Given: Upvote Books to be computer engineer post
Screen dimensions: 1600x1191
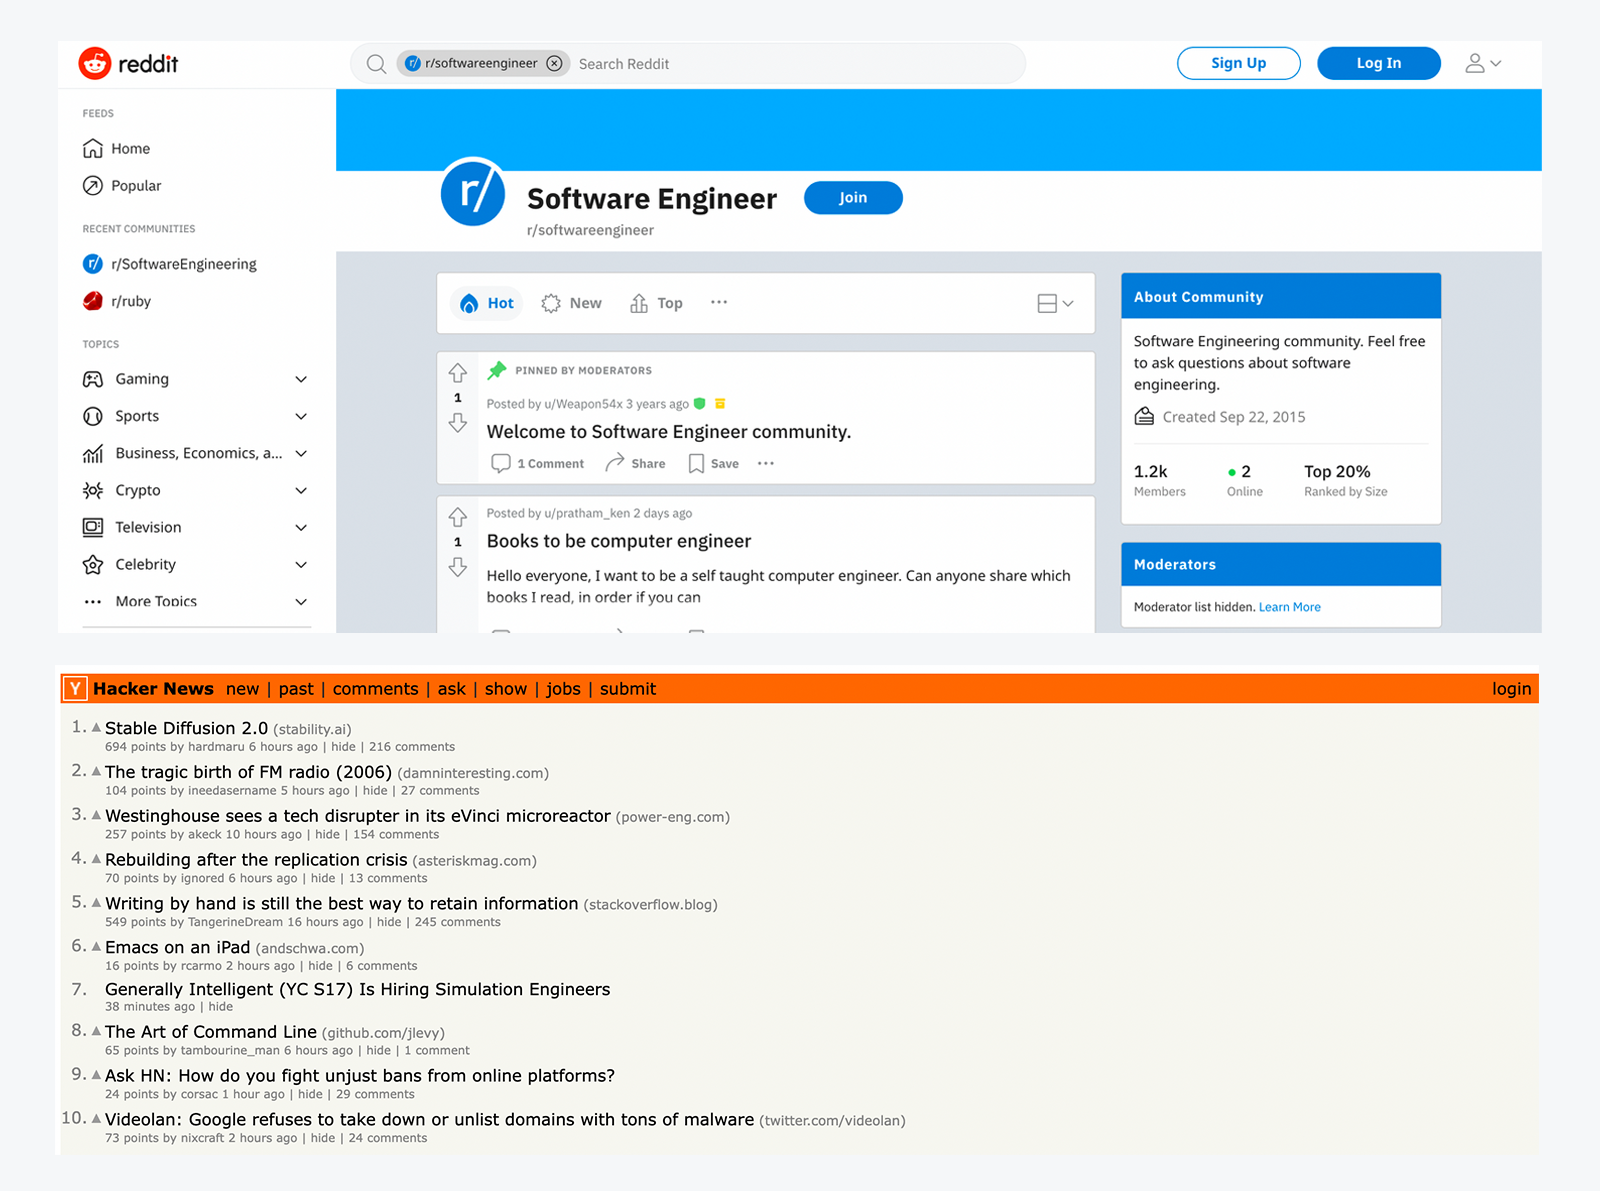Looking at the screenshot, I should pyautogui.click(x=458, y=517).
